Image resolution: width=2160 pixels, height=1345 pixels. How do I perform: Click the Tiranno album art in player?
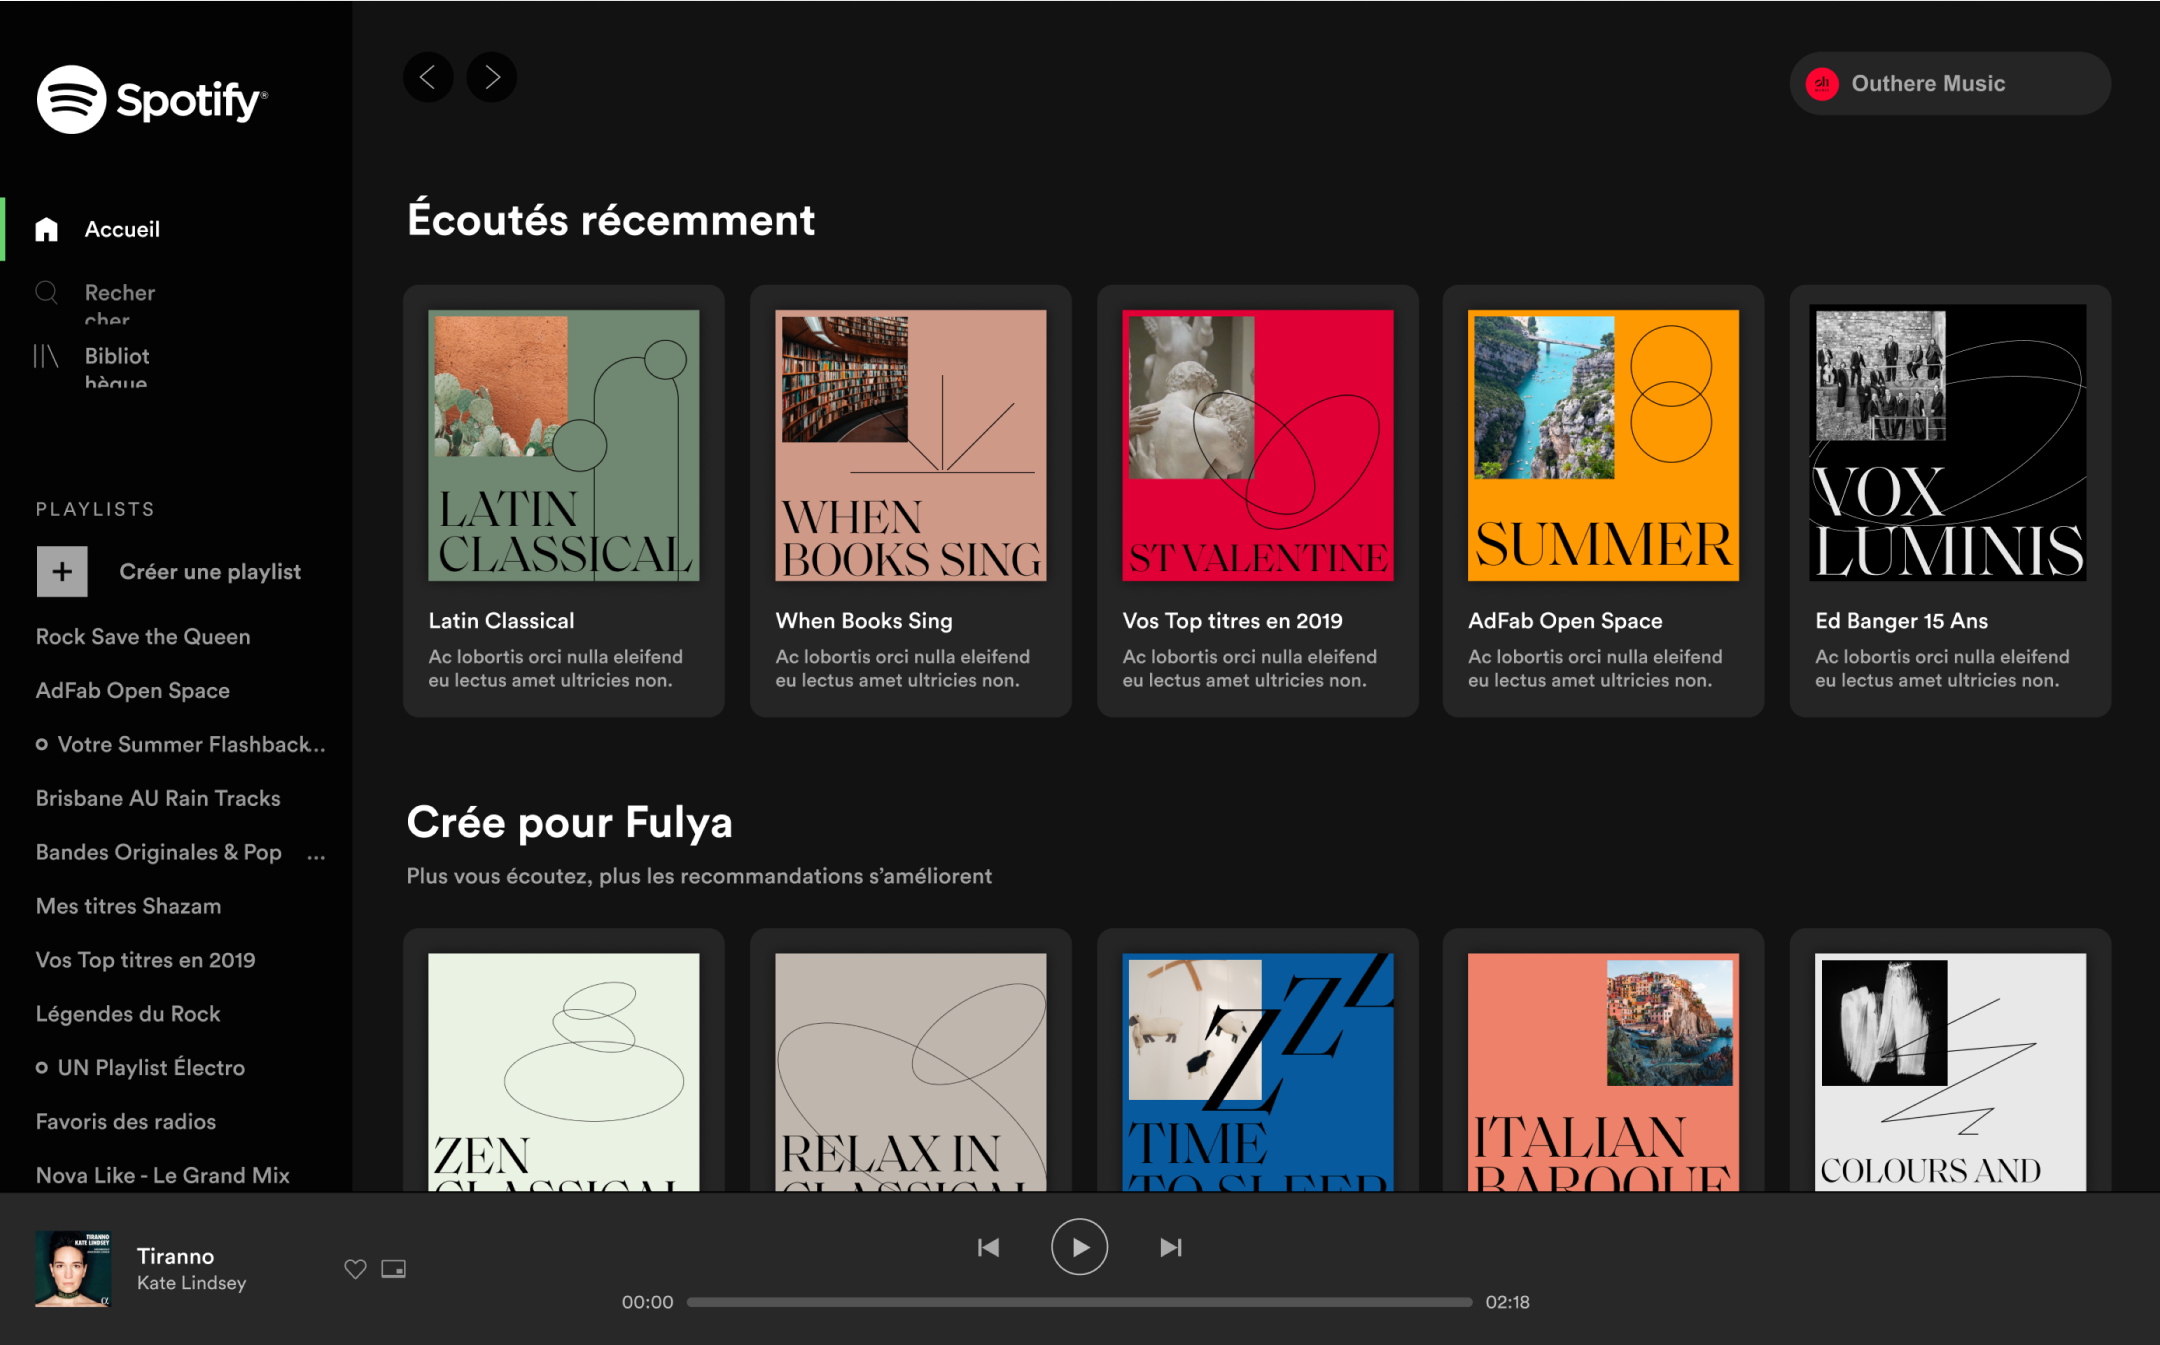click(x=72, y=1268)
